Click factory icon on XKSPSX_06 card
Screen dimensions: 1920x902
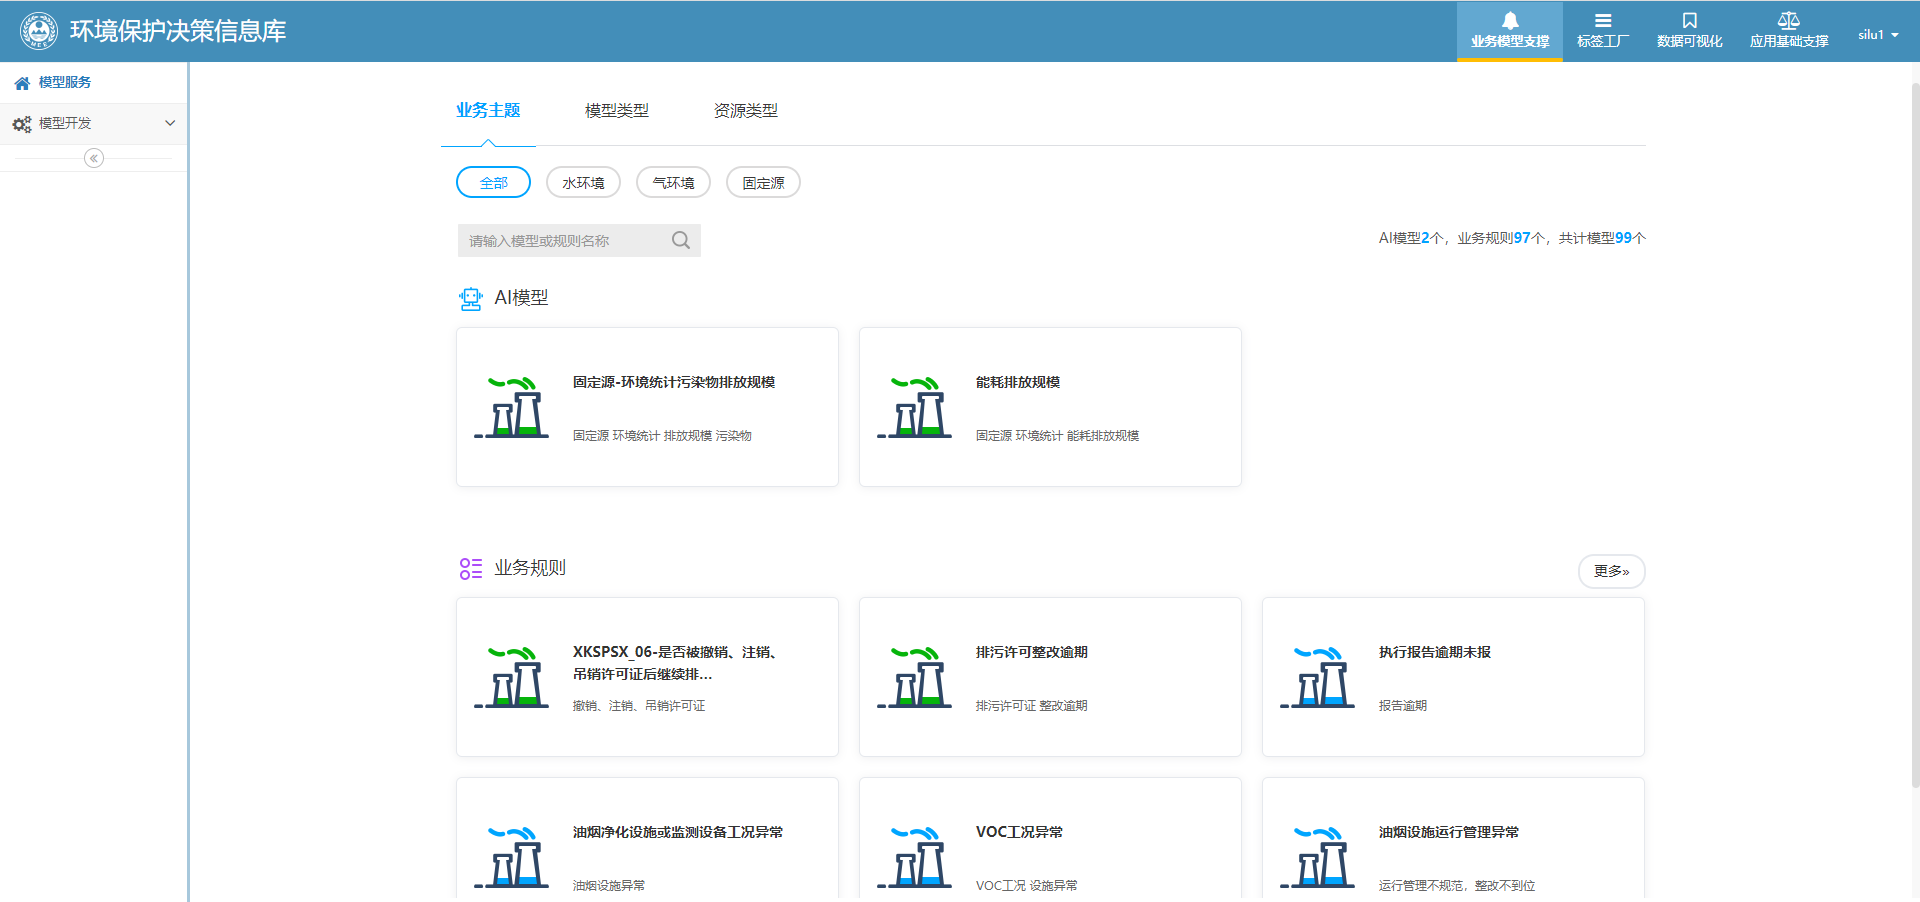[x=512, y=678]
